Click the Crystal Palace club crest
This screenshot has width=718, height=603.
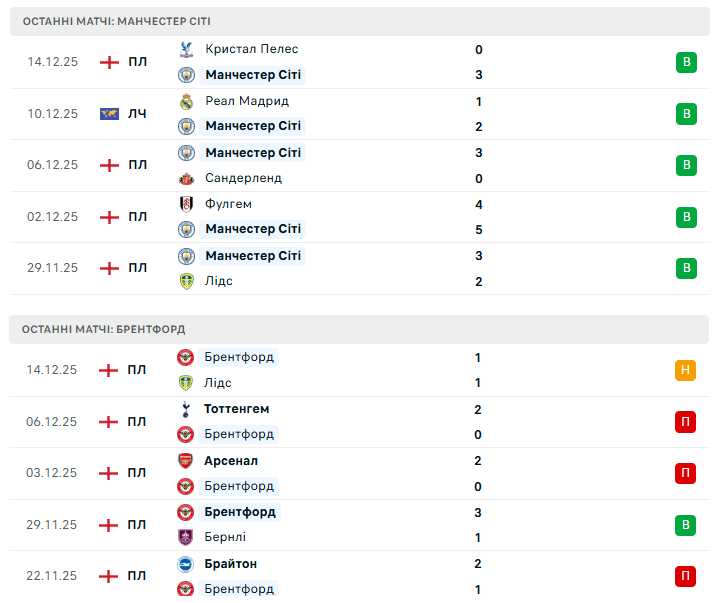point(185,49)
